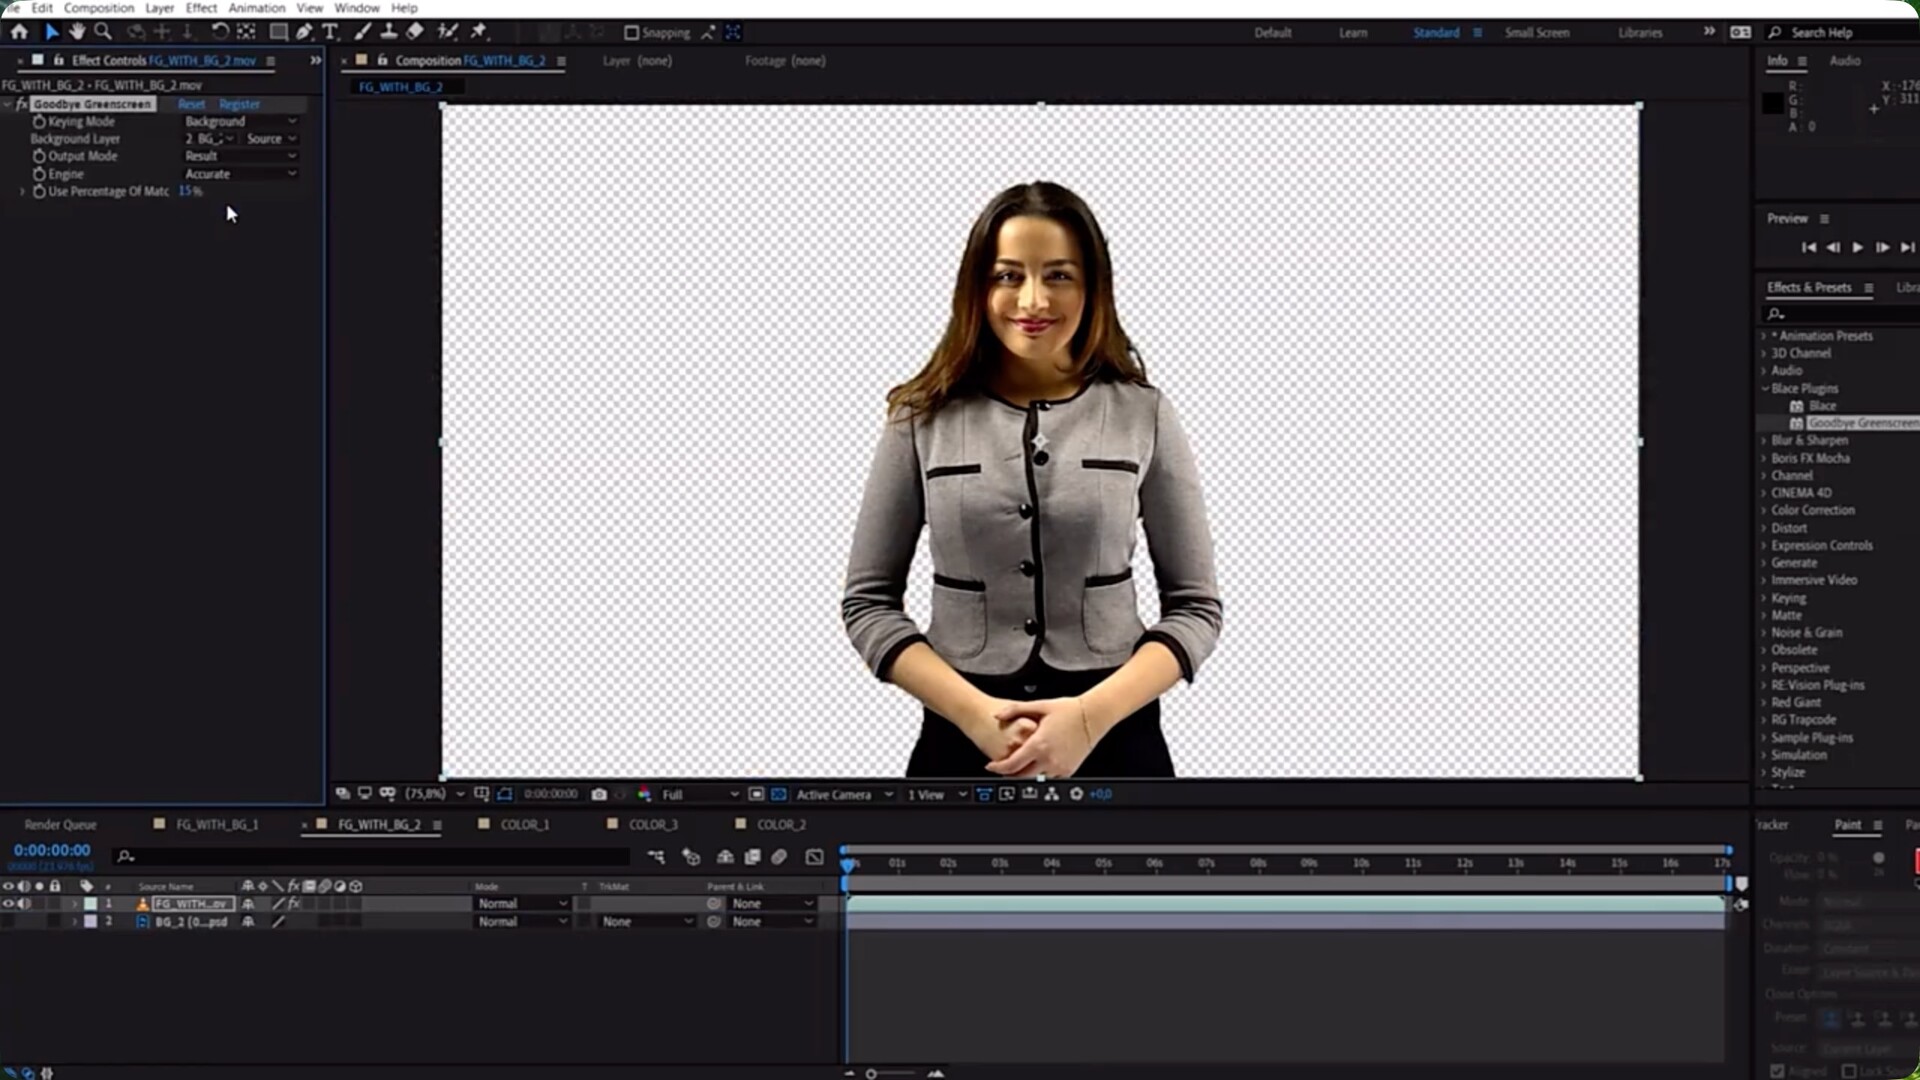Take snapshot with camera icon
The width and height of the screenshot is (1920, 1080).
pyautogui.click(x=599, y=794)
